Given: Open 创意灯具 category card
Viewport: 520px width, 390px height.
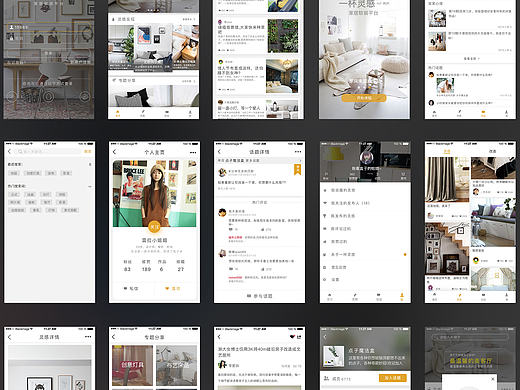Looking at the screenshot, I should tap(132, 365).
